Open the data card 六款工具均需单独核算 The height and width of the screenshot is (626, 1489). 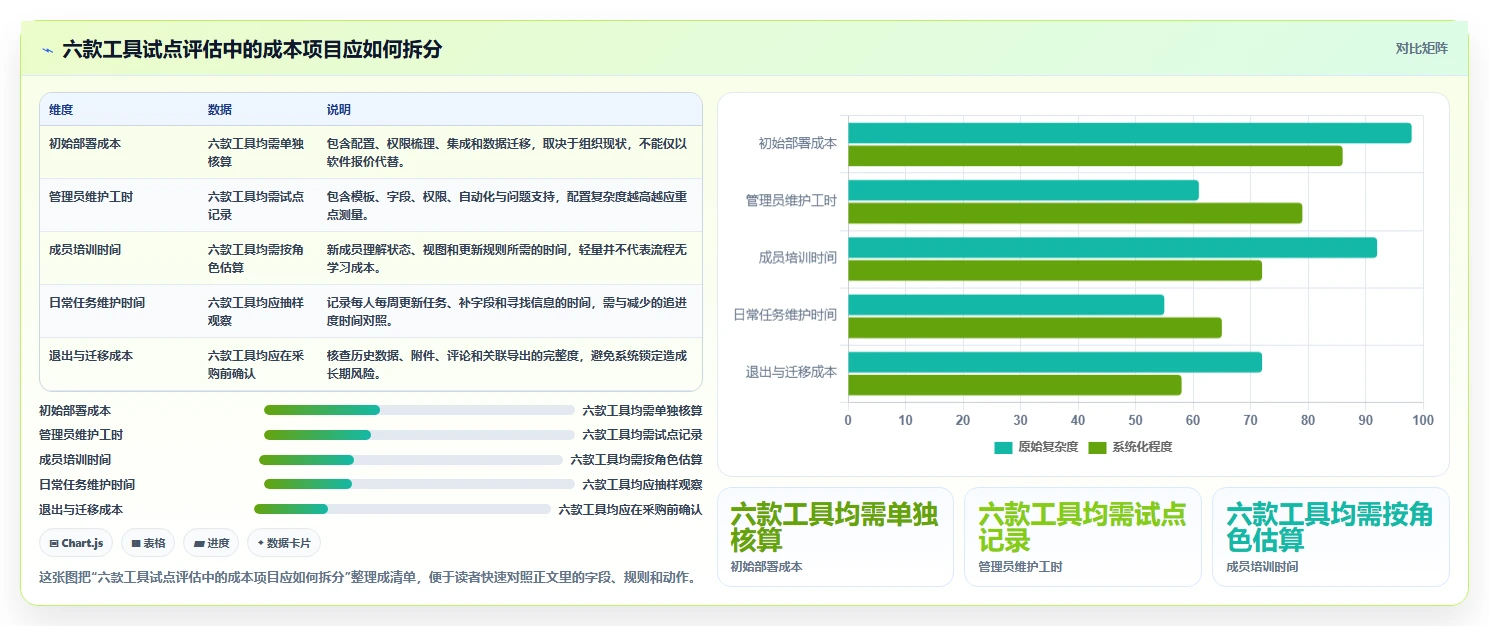(836, 537)
